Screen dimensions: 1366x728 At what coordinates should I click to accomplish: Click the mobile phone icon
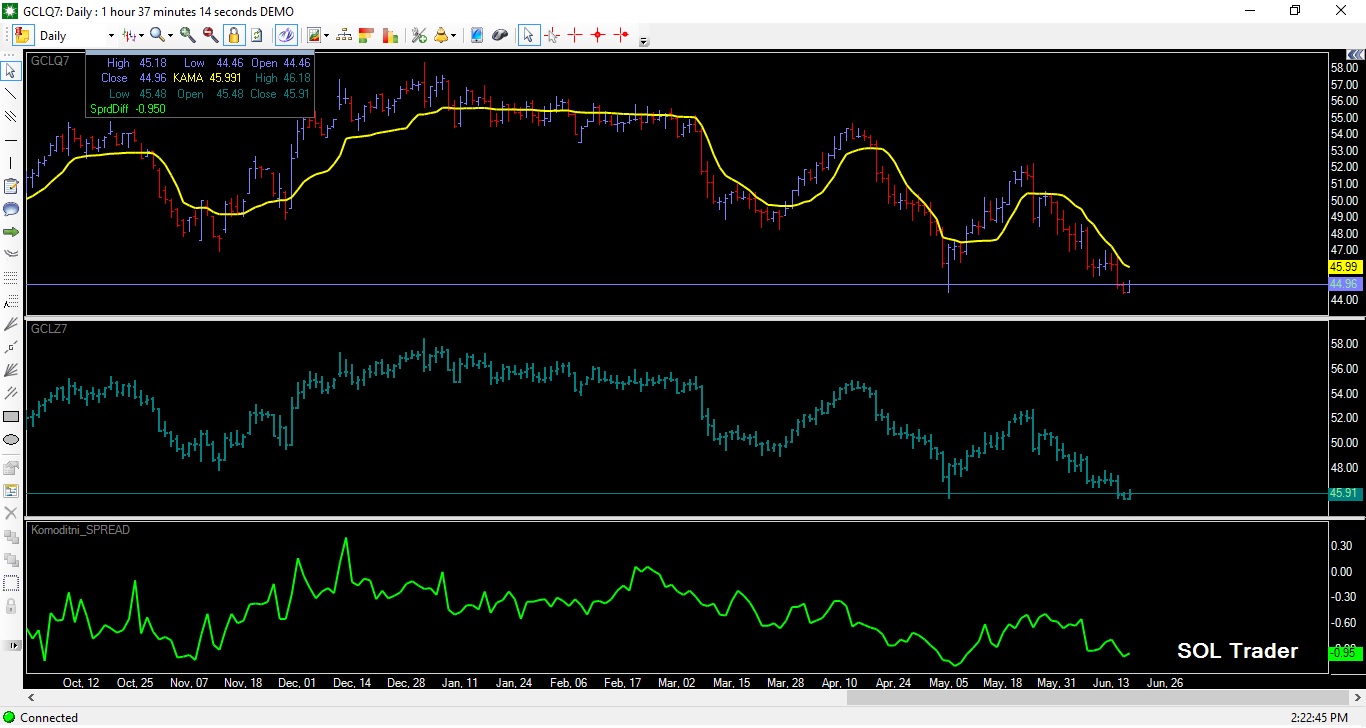coord(477,35)
